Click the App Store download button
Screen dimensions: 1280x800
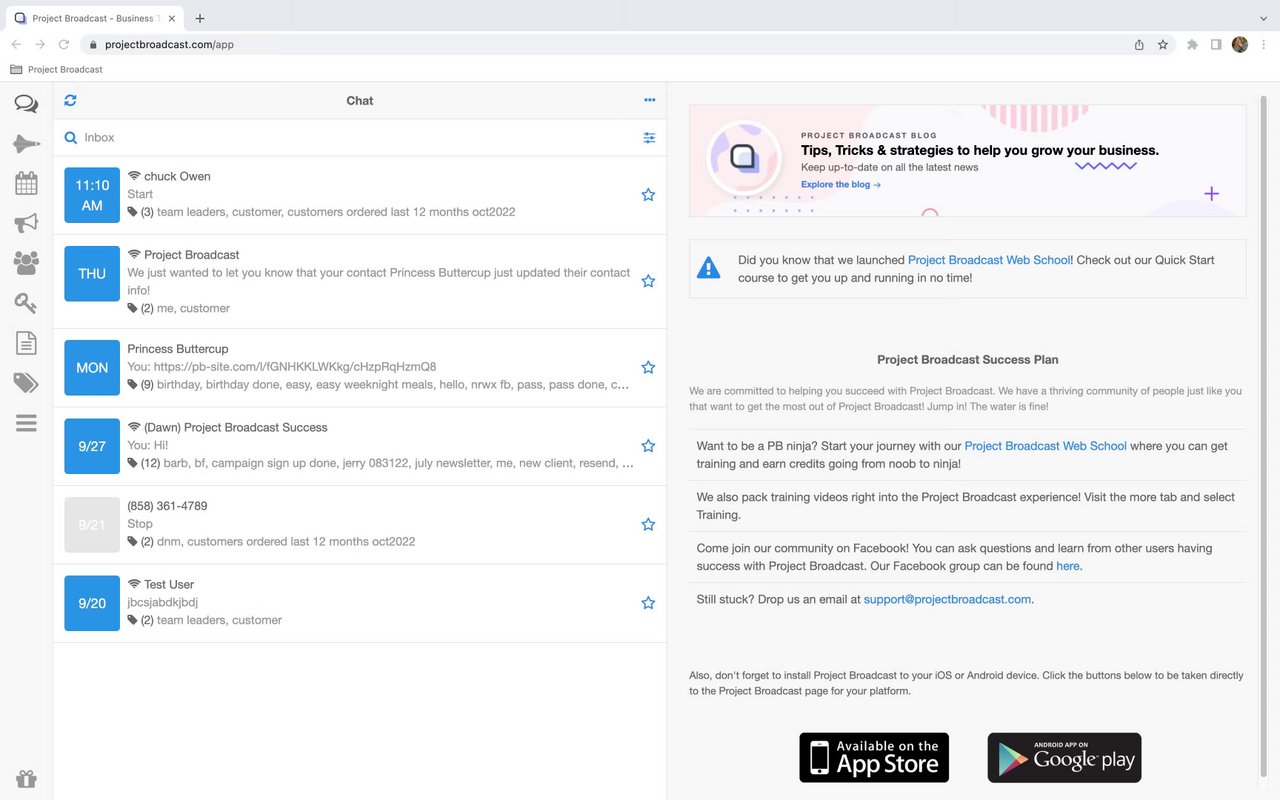[874, 757]
